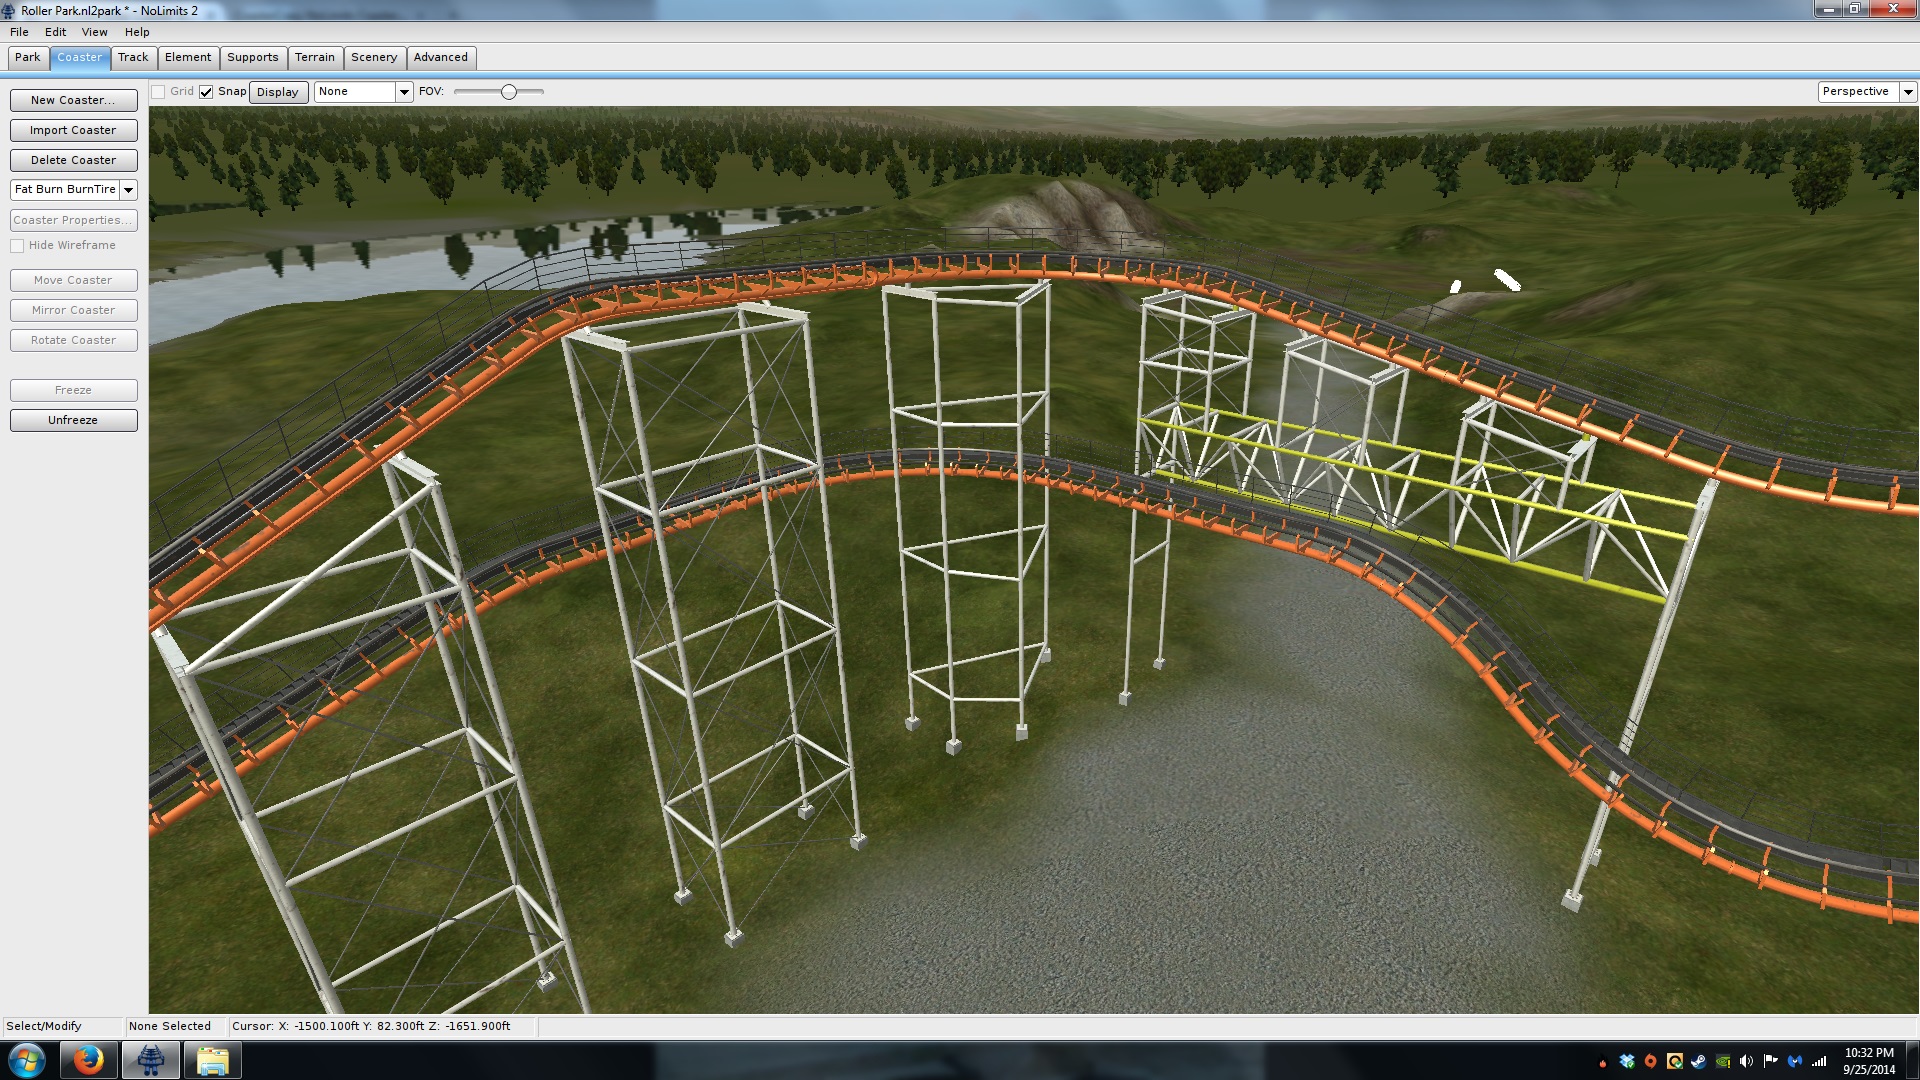Open the Edit menu
Screen dimensions: 1920x1080
pos(55,32)
